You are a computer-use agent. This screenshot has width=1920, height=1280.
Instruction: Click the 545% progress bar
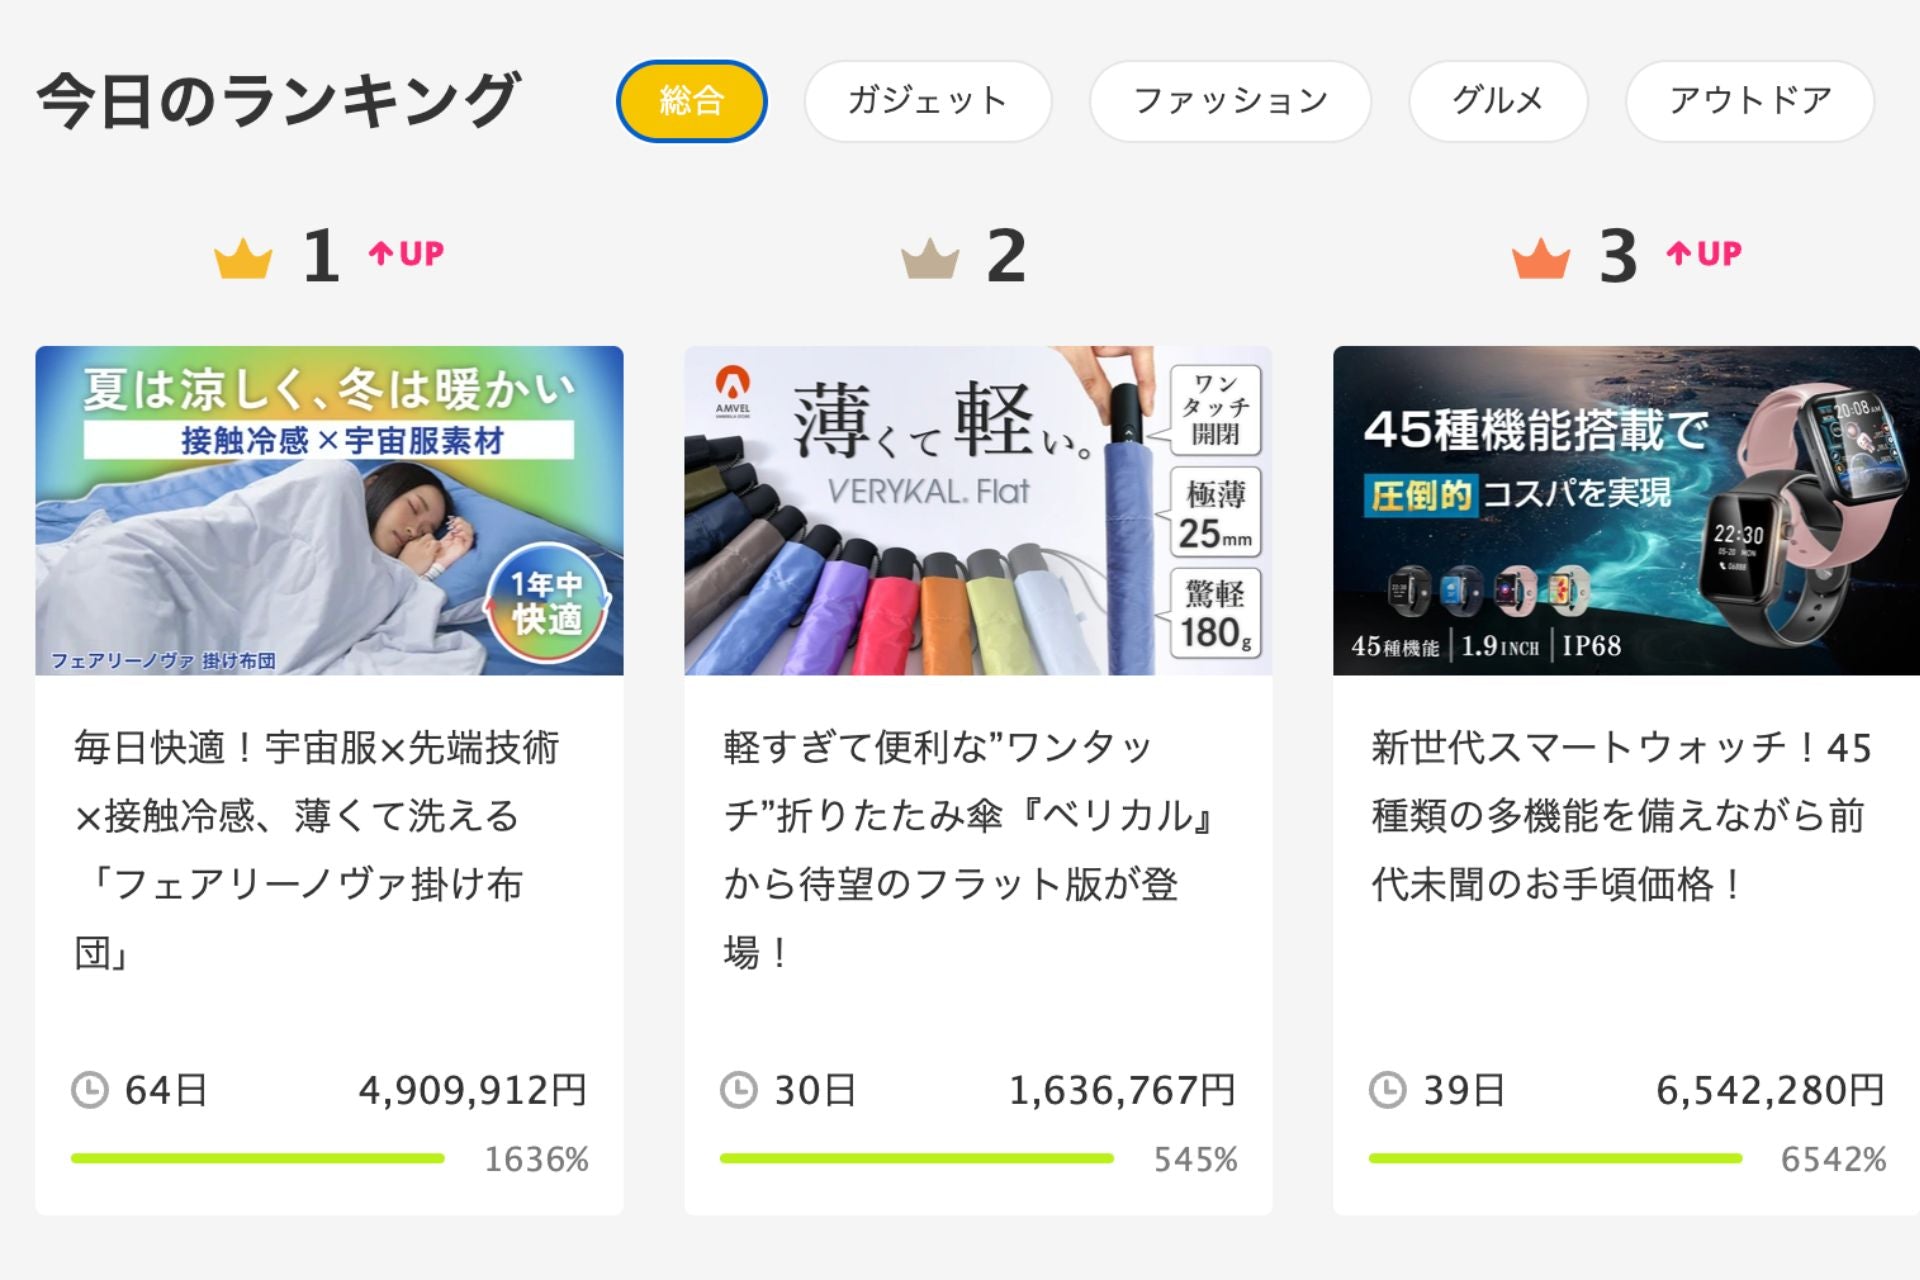916,1159
